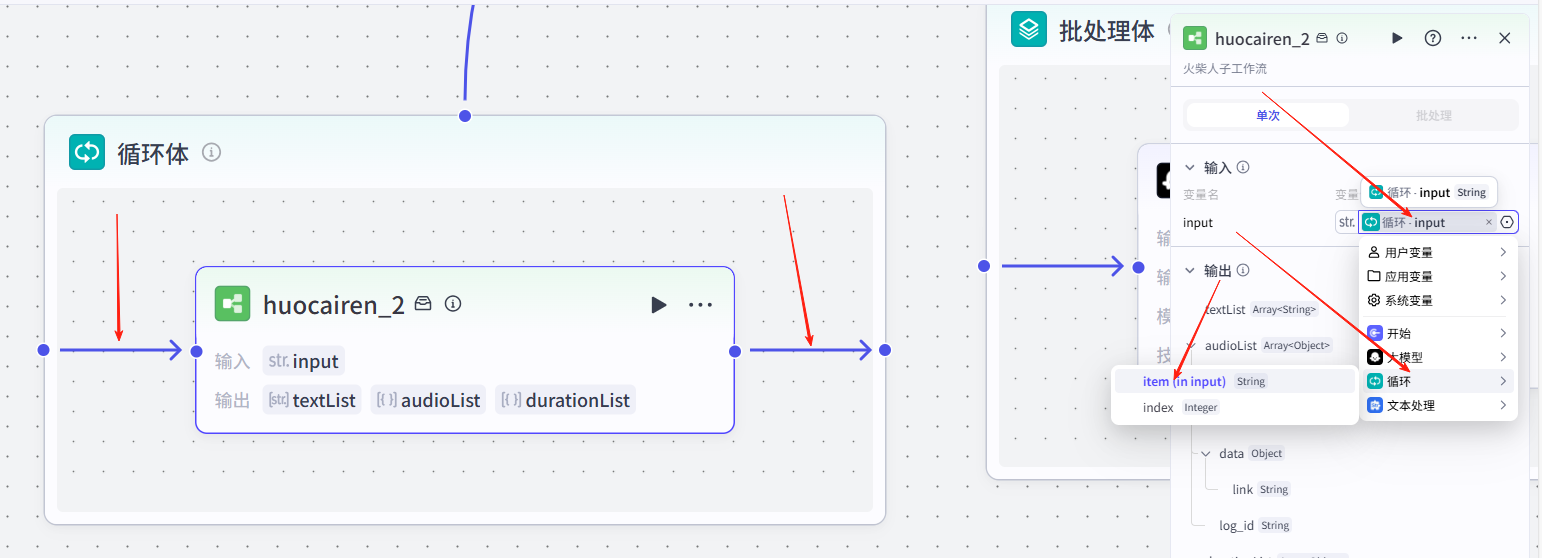Open the huocairen_2 canvas node's more options
The height and width of the screenshot is (558, 1542).
tap(700, 305)
